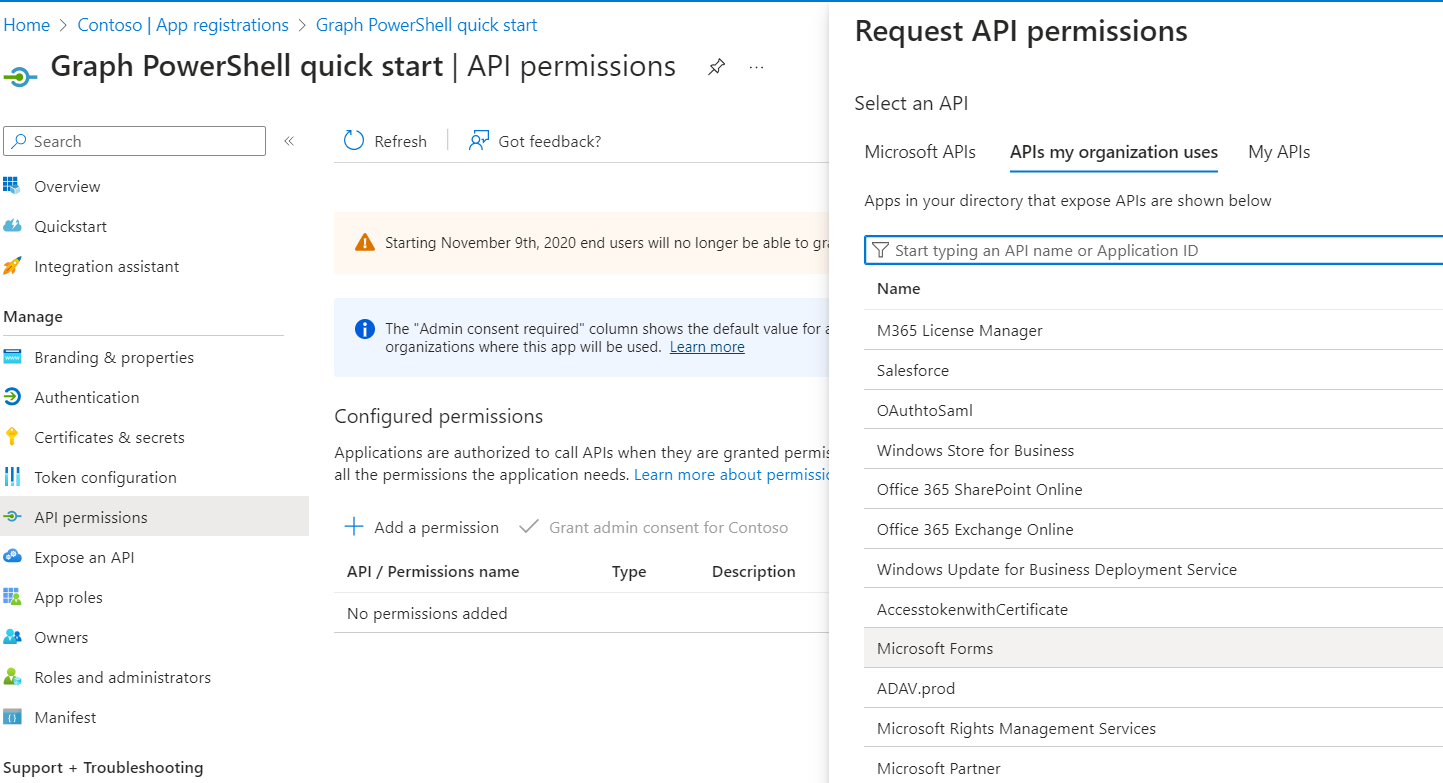Image resolution: width=1443 pixels, height=783 pixels.
Task: Select Microsoft Forms from the API list
Action: pos(935,648)
